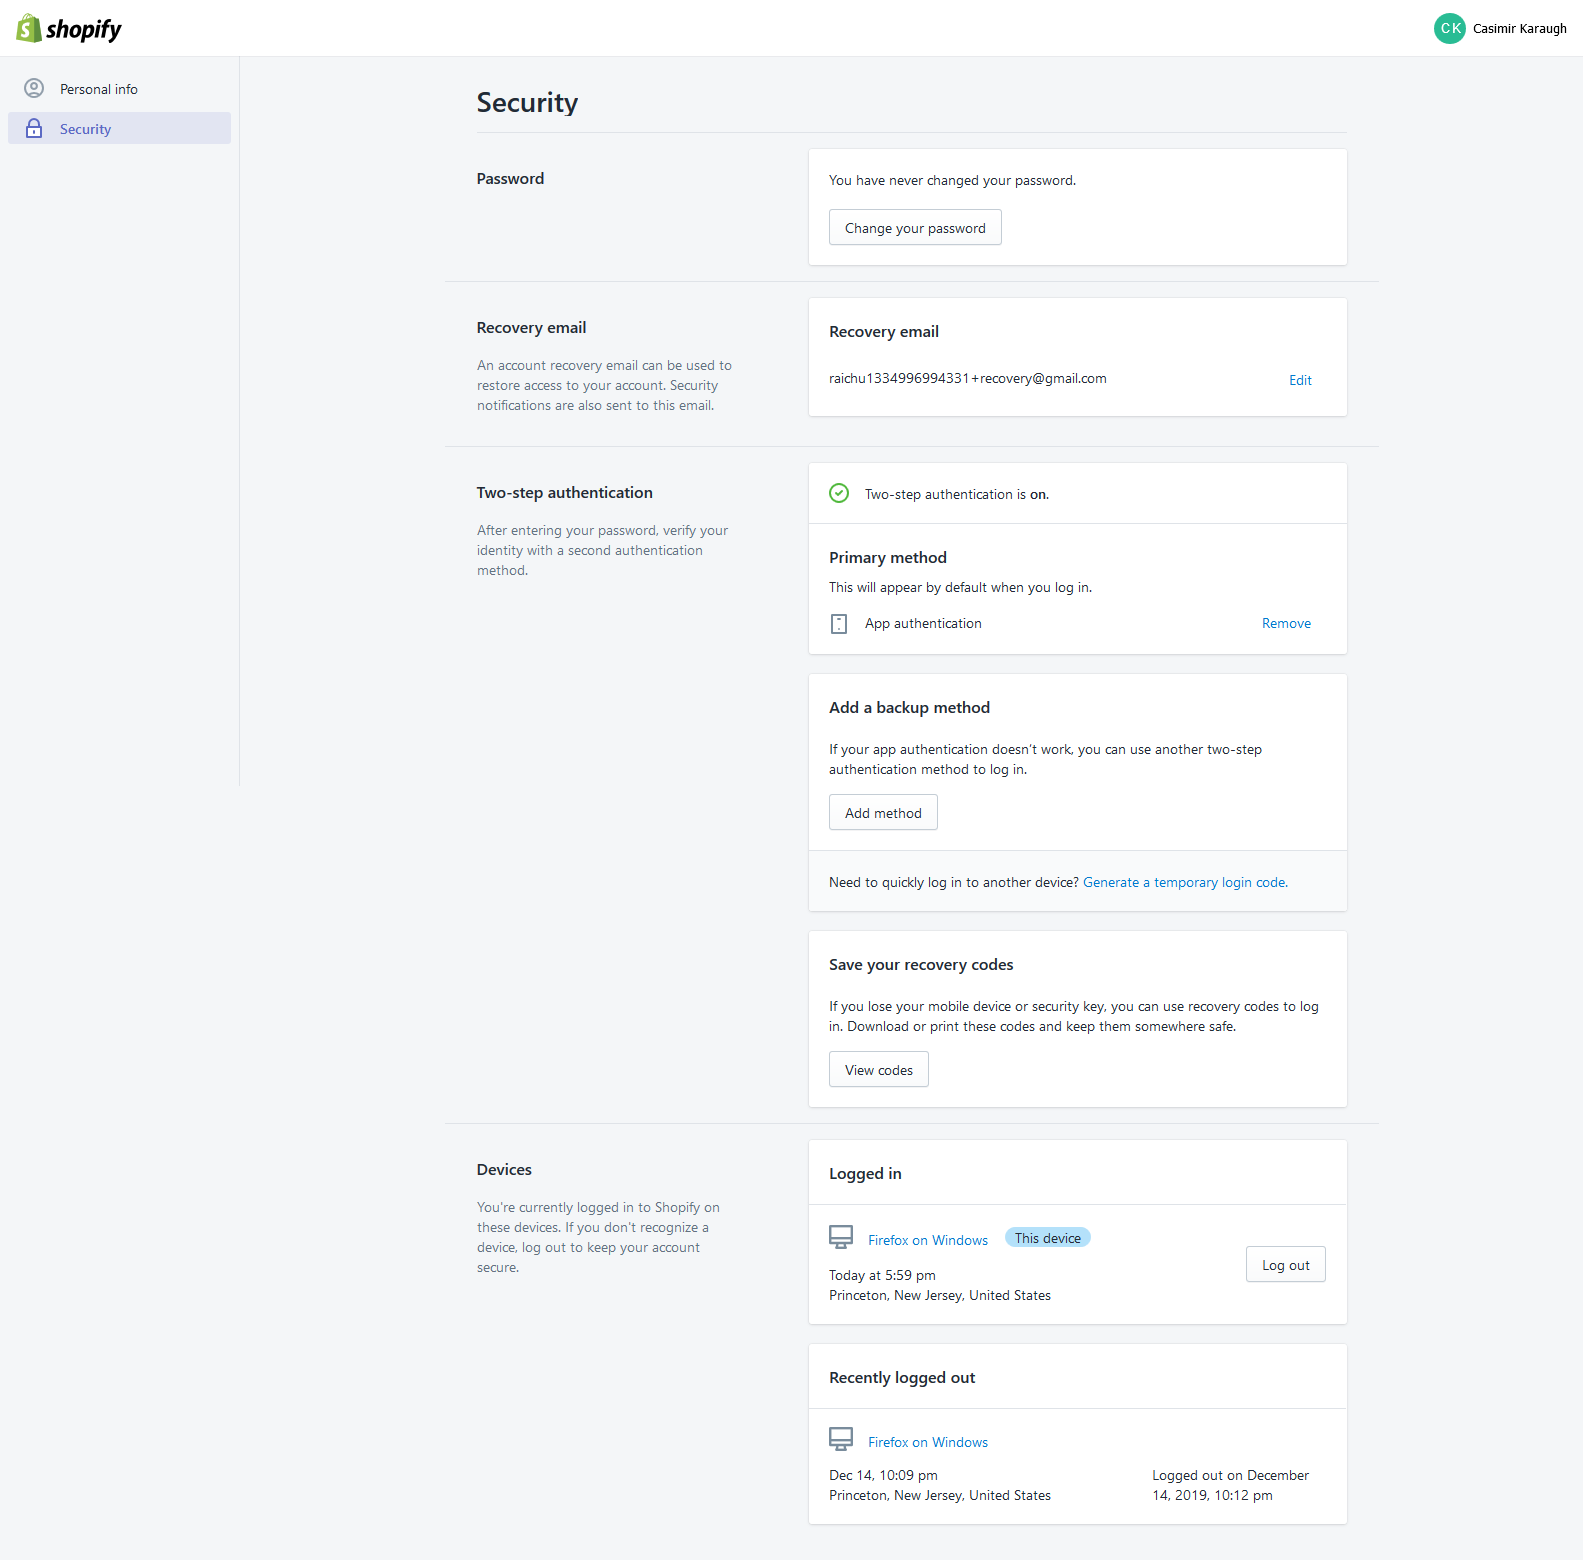Generate a temporary login code

point(1185,883)
